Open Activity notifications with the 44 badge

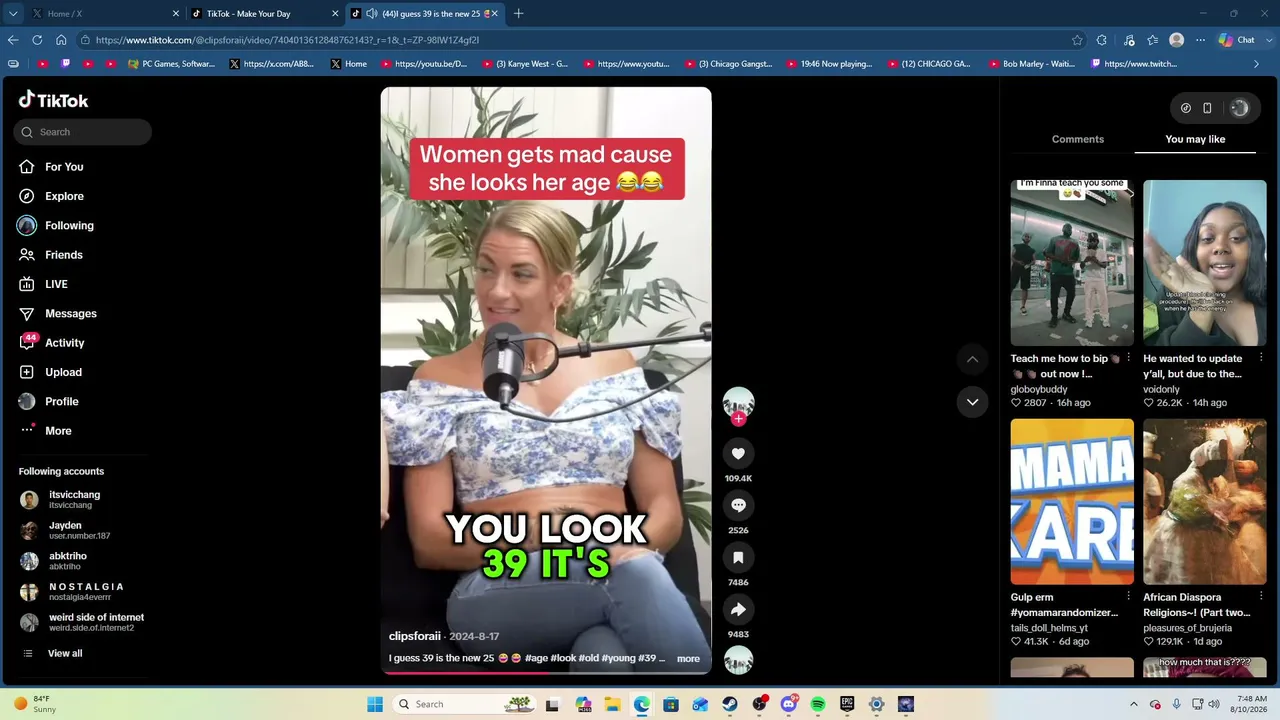(x=53, y=343)
